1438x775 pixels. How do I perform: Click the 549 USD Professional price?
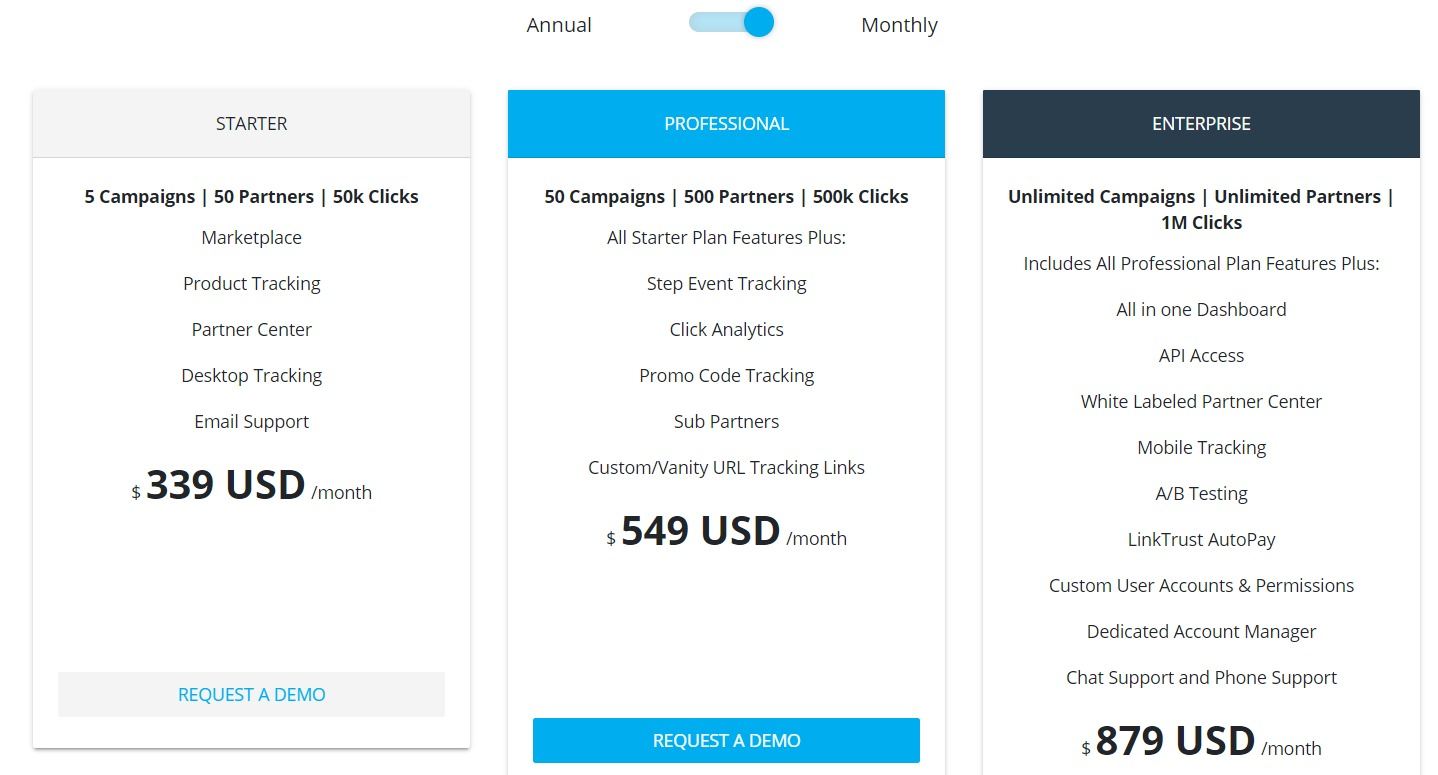(726, 532)
